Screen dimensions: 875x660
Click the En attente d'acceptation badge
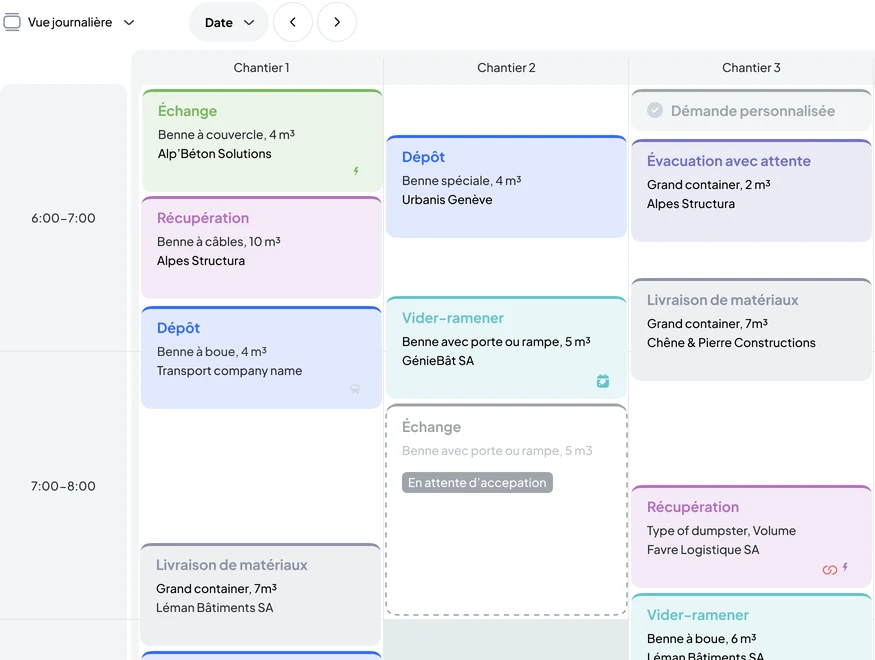click(x=477, y=483)
